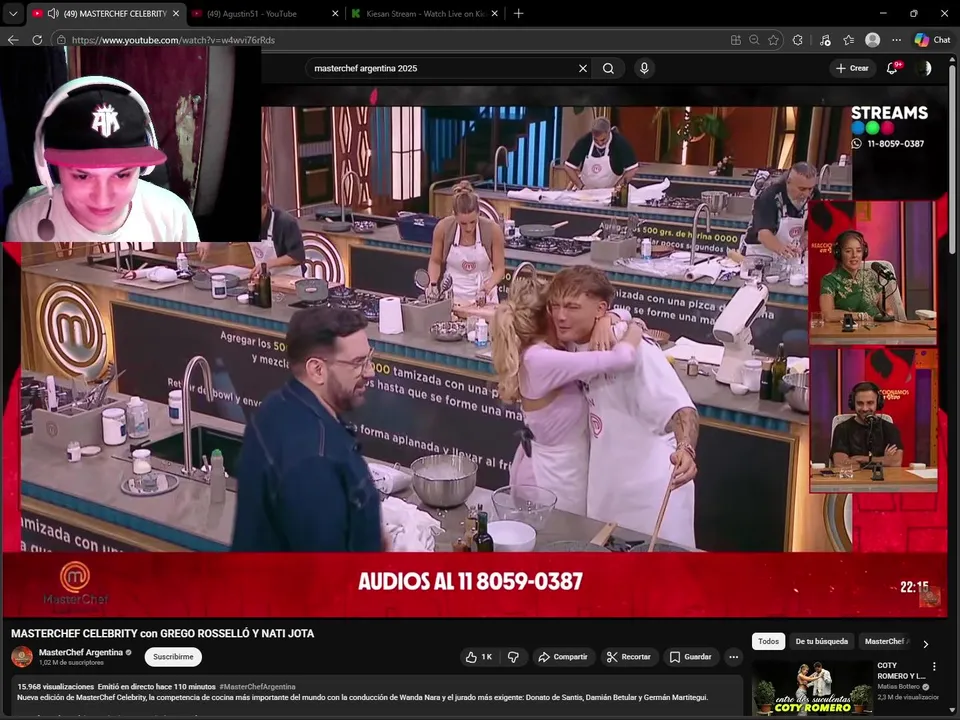Open the tab list dropdown arrow

pos(13,13)
